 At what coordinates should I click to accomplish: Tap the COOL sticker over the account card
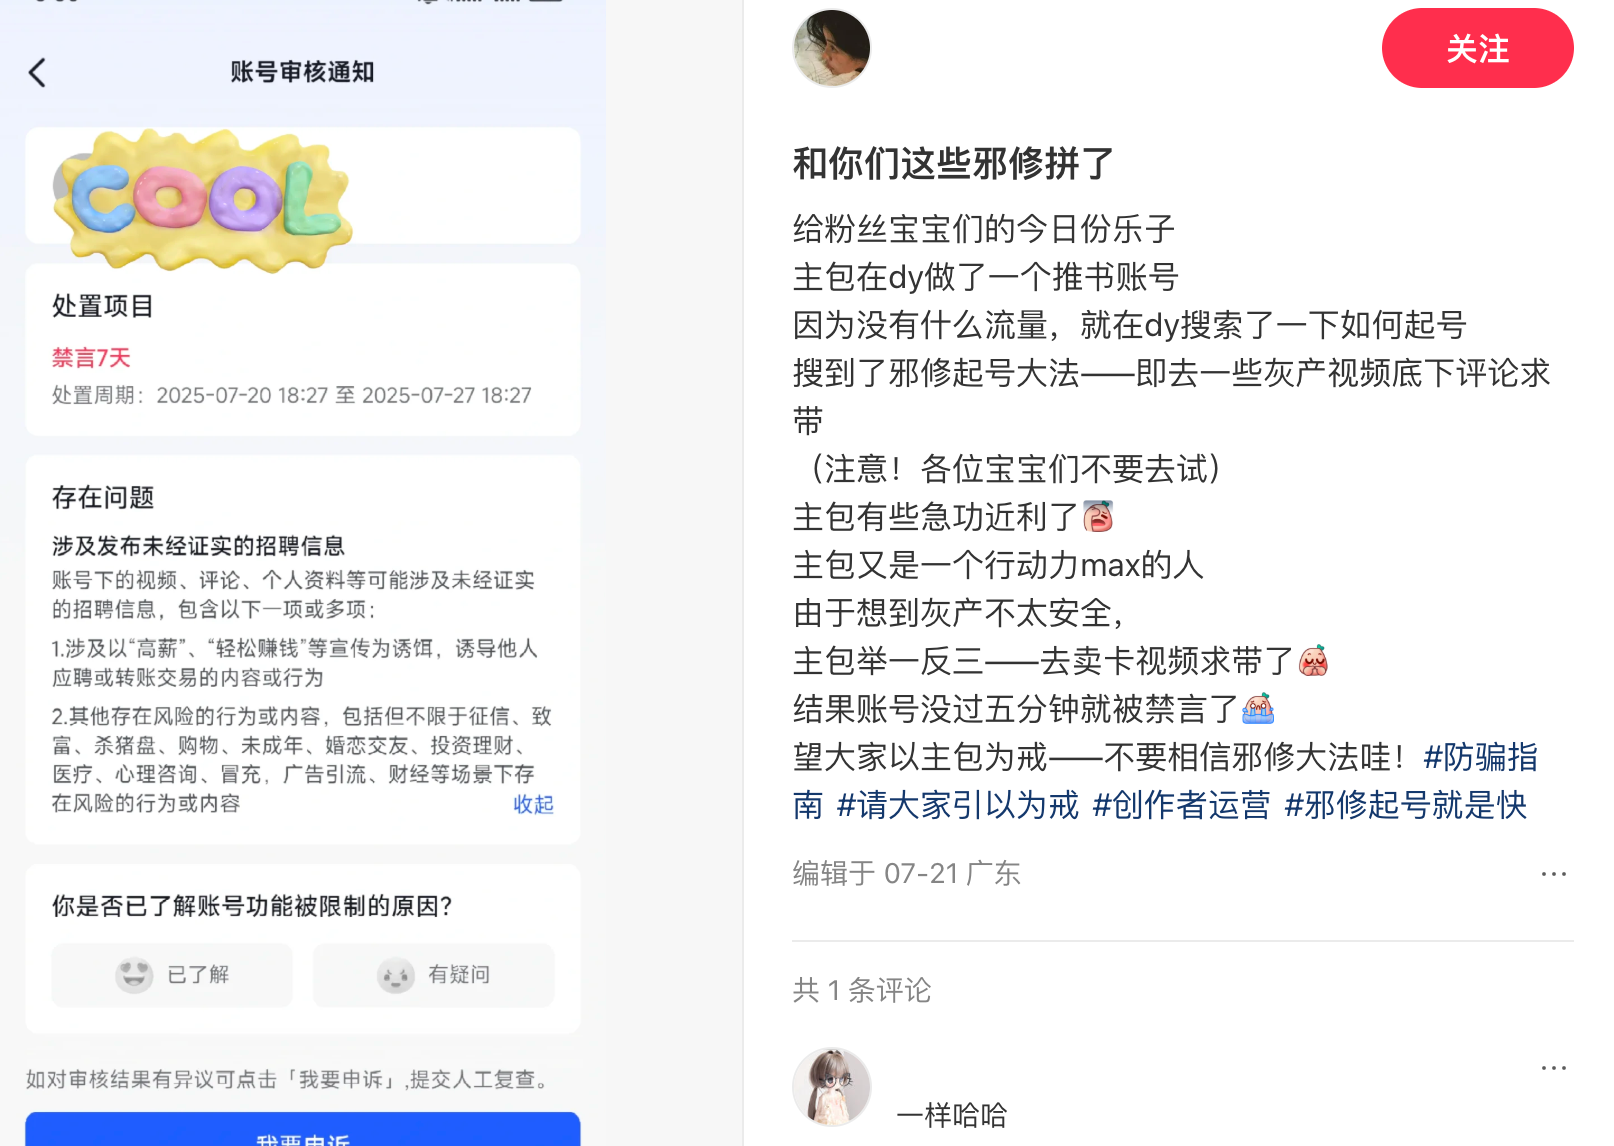203,200
